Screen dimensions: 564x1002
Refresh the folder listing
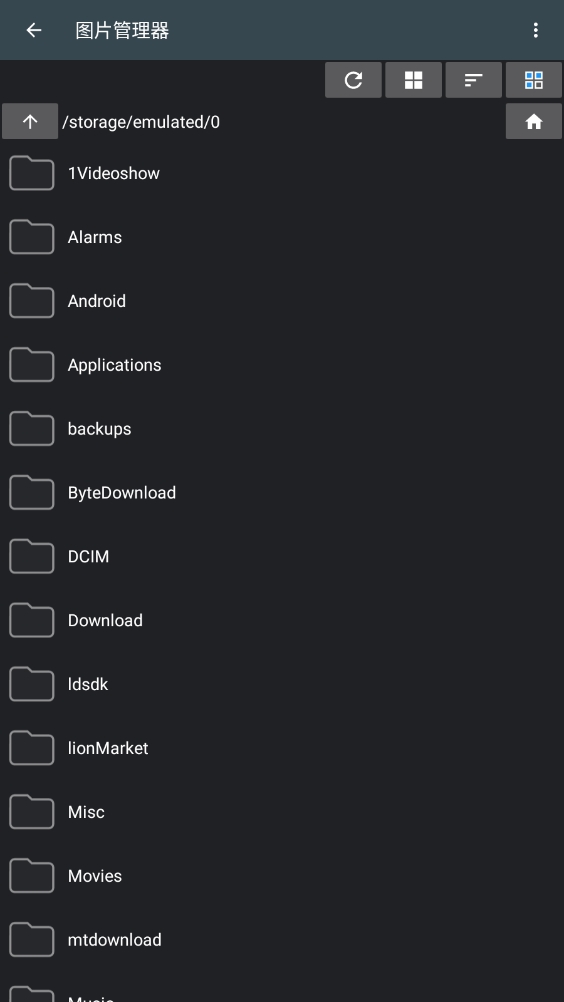pos(353,80)
